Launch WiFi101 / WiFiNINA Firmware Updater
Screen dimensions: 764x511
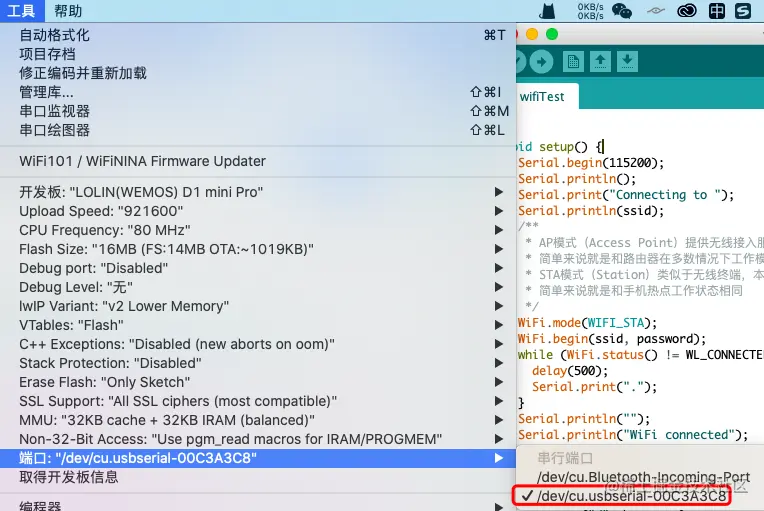pos(258,161)
